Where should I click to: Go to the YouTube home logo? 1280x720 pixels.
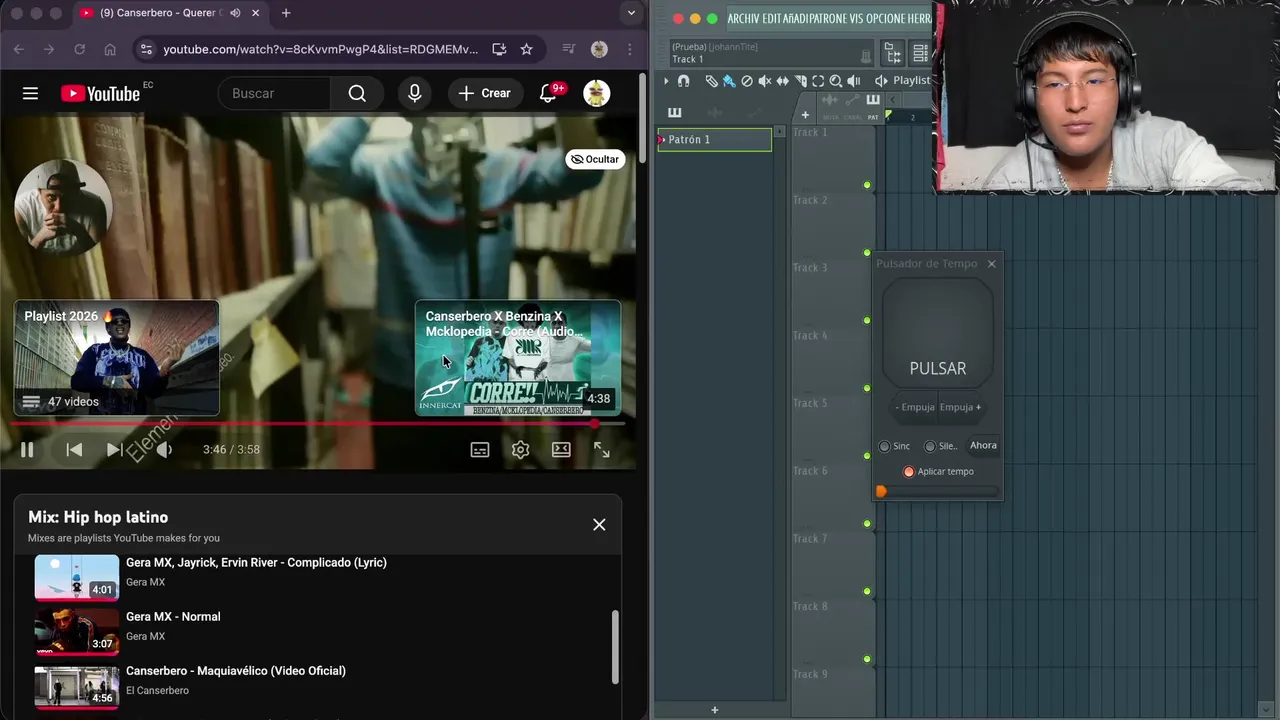100,93
